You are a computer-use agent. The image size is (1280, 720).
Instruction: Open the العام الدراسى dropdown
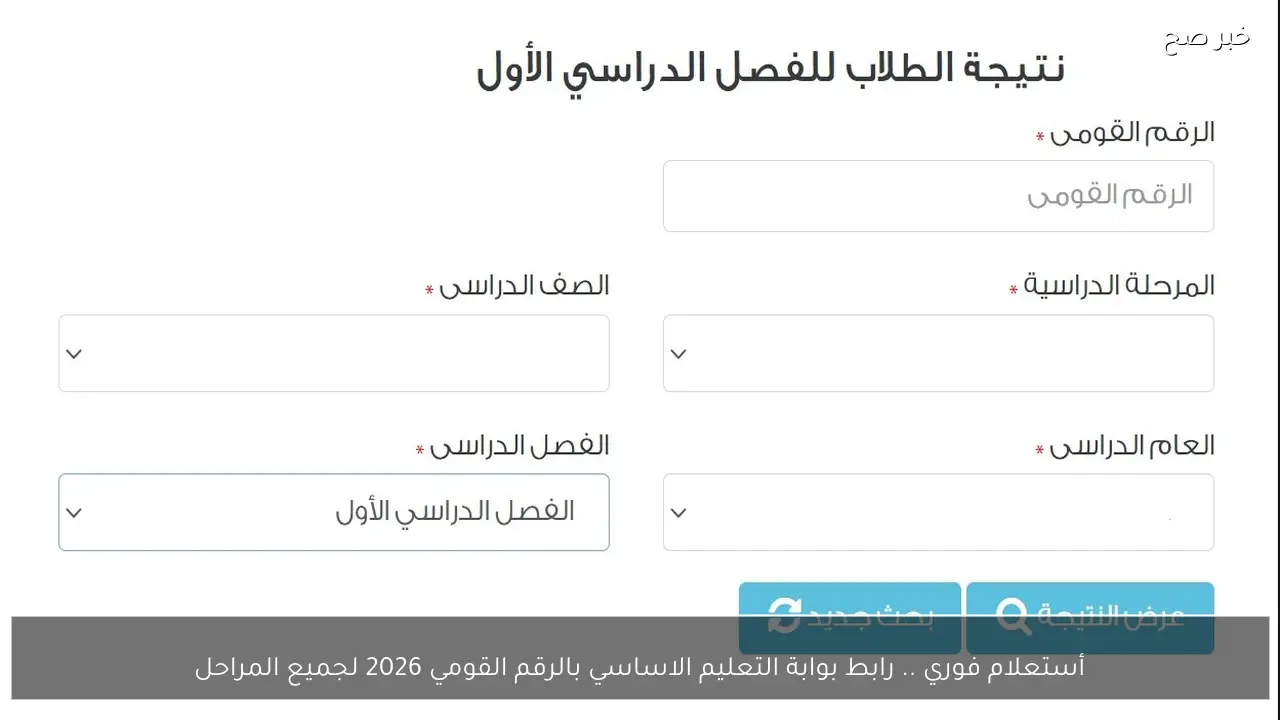pyautogui.click(x=938, y=512)
